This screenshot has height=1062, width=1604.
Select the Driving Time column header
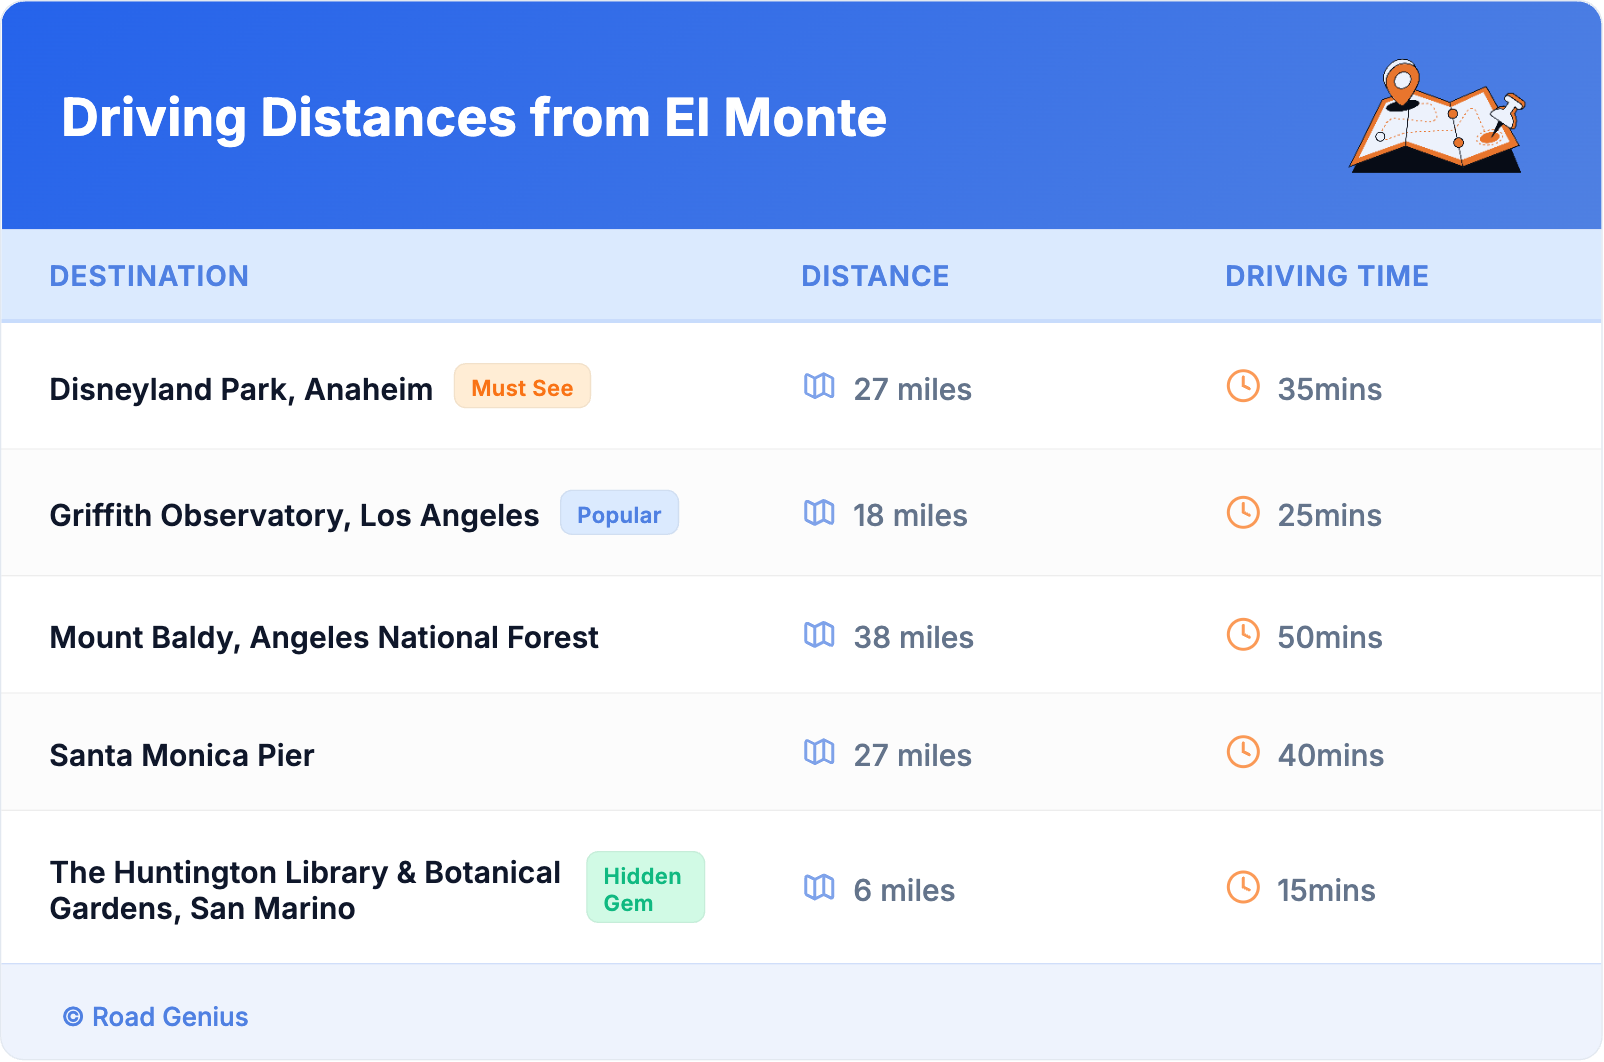point(1327,276)
